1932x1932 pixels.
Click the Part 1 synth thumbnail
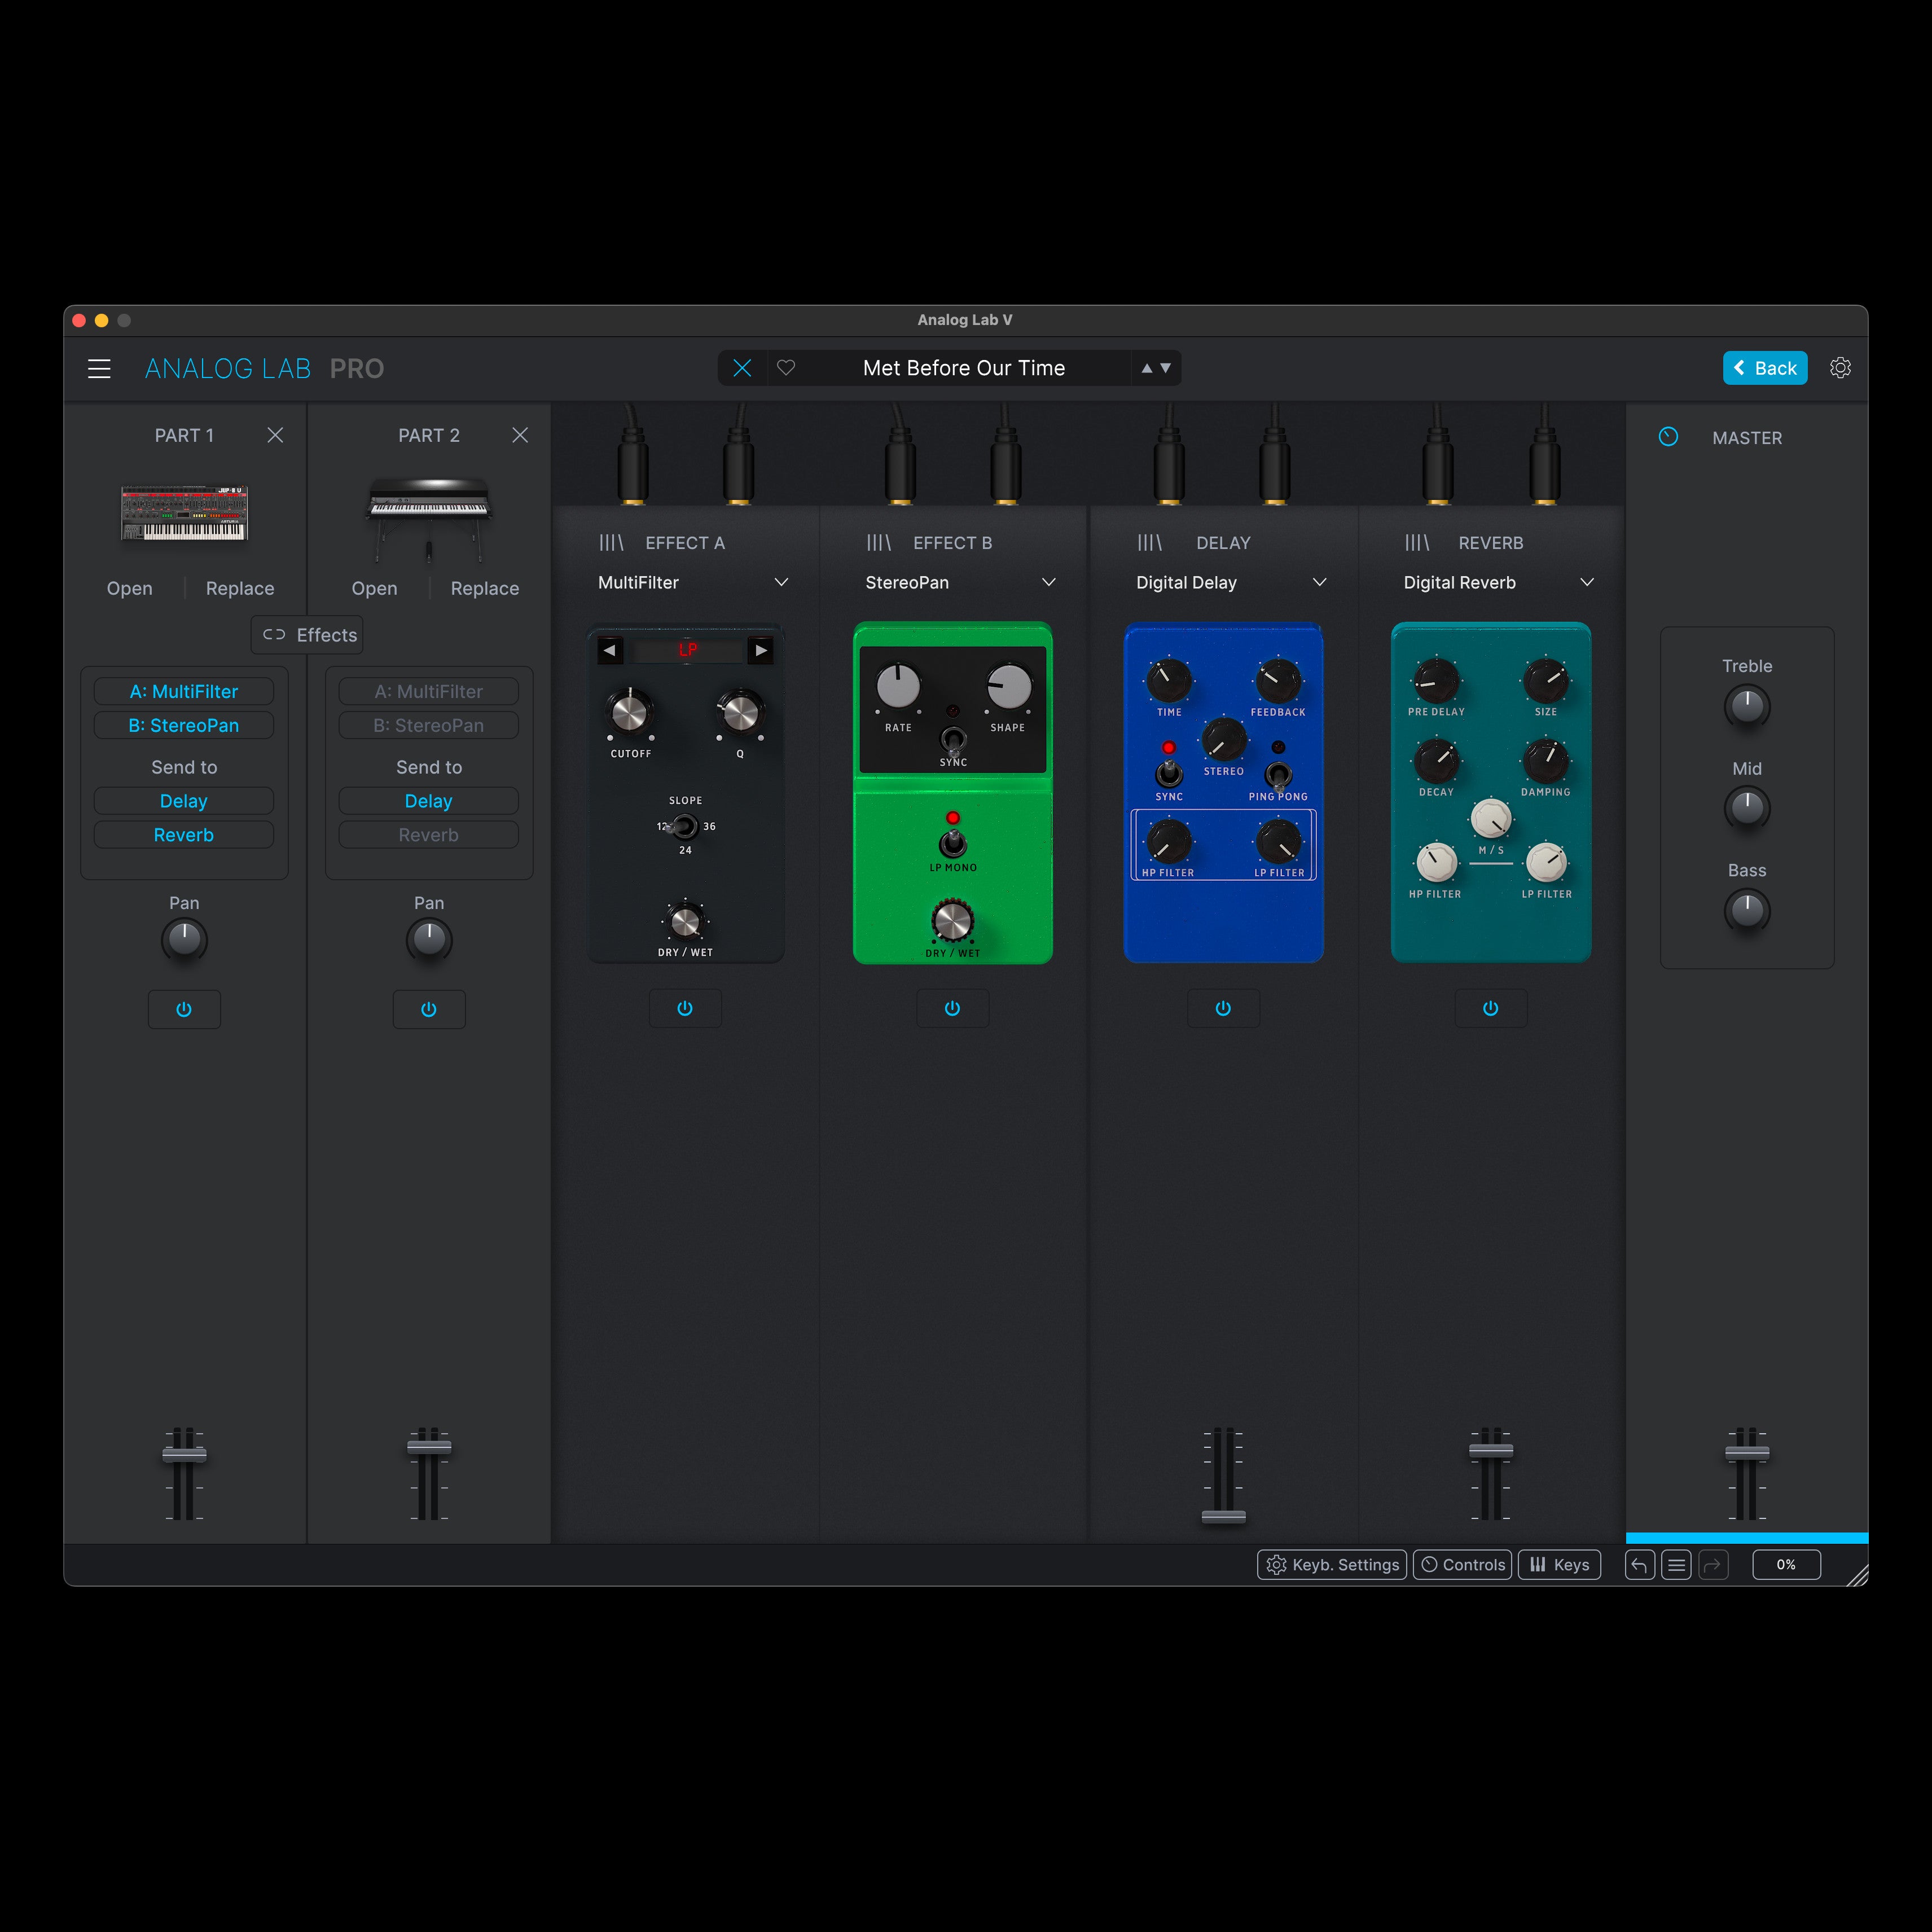tap(184, 513)
